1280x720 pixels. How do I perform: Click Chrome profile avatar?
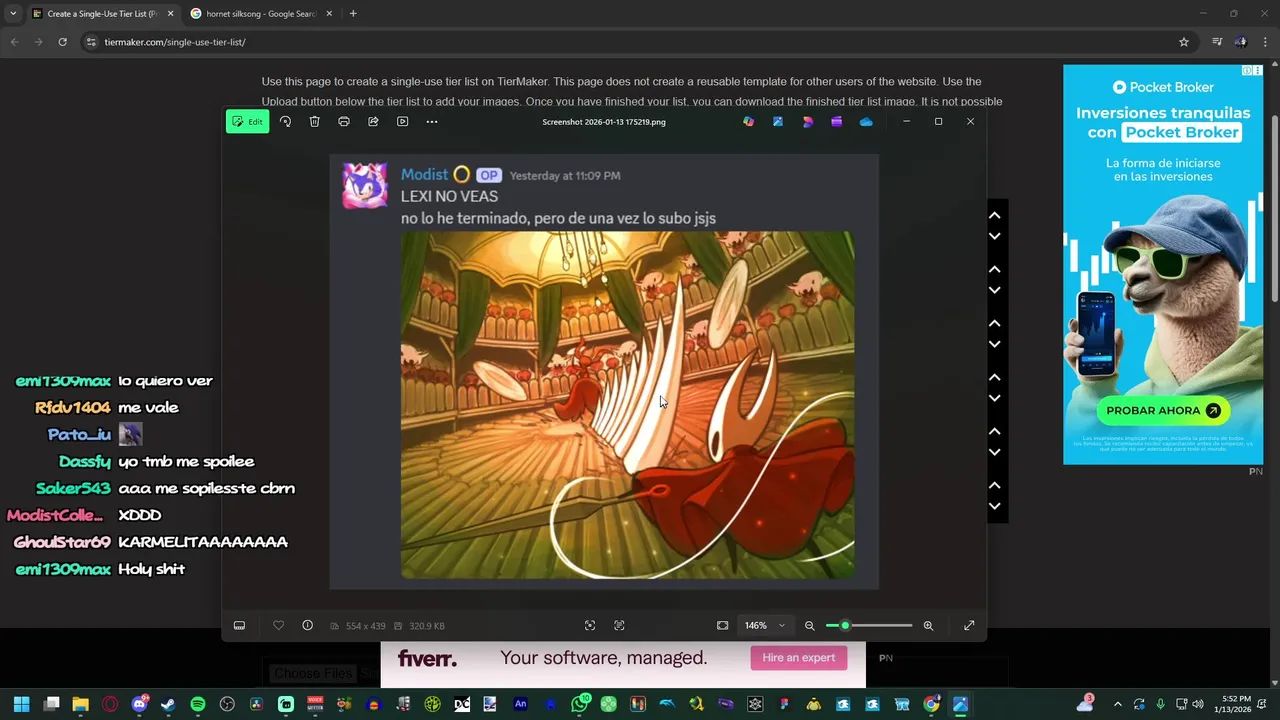click(1241, 42)
